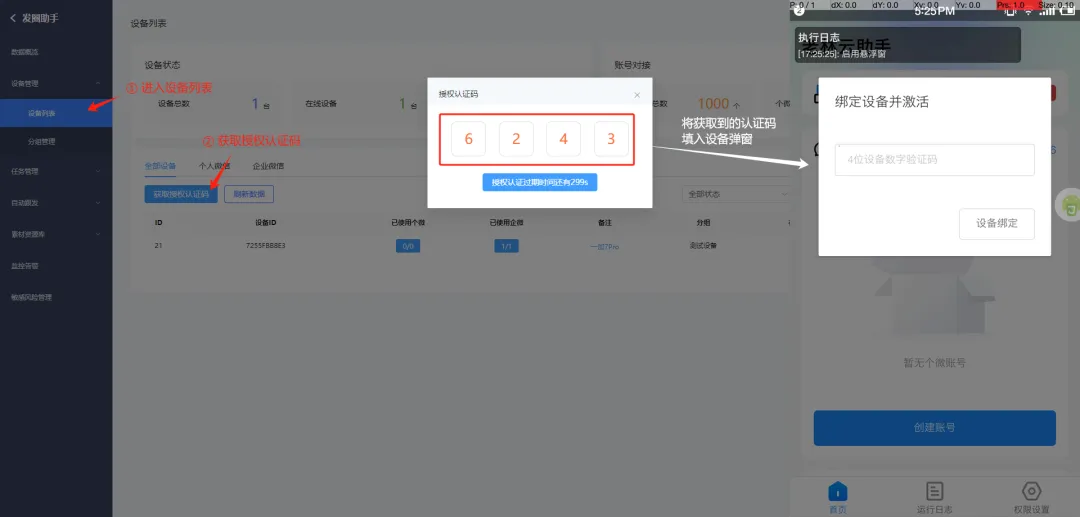Click the 设备ID column header
Screen dimensions: 1080x517
[265, 222]
